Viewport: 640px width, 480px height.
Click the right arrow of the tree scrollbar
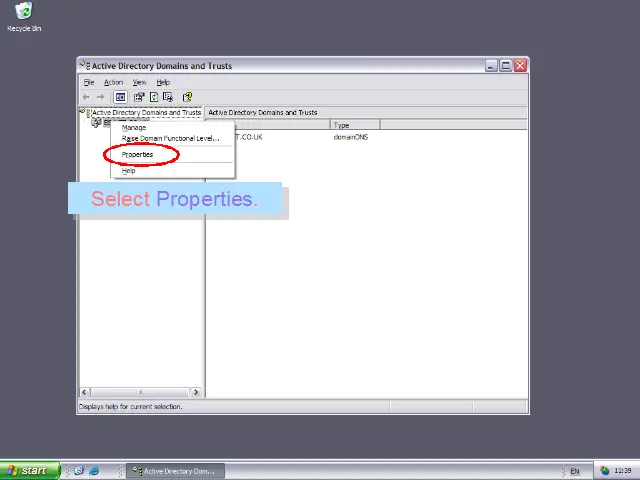[x=196, y=392]
